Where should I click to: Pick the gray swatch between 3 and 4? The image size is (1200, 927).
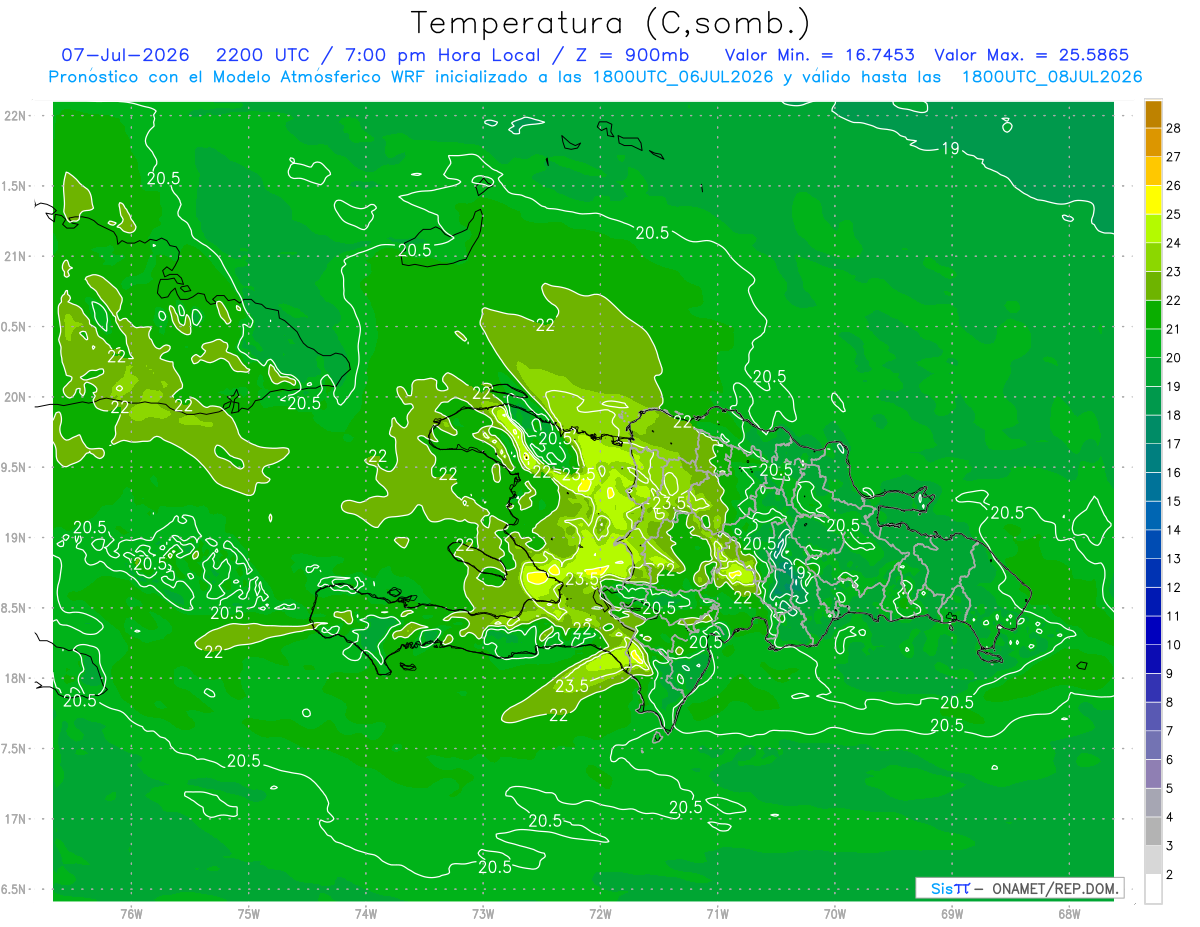(x=1153, y=831)
